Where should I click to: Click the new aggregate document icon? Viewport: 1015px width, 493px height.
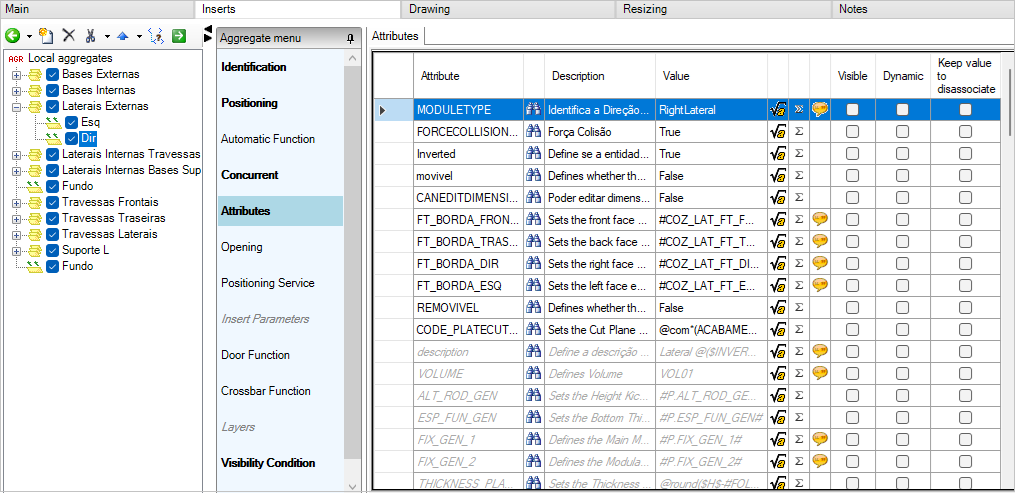coord(46,36)
